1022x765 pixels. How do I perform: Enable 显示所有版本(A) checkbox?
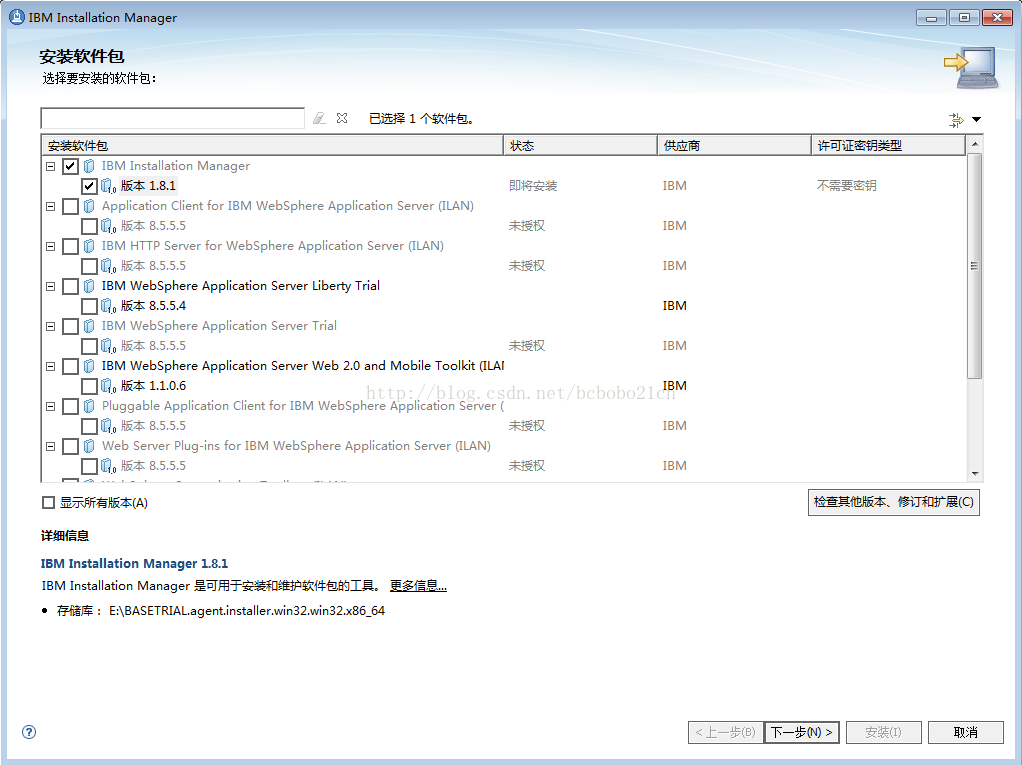coord(48,502)
